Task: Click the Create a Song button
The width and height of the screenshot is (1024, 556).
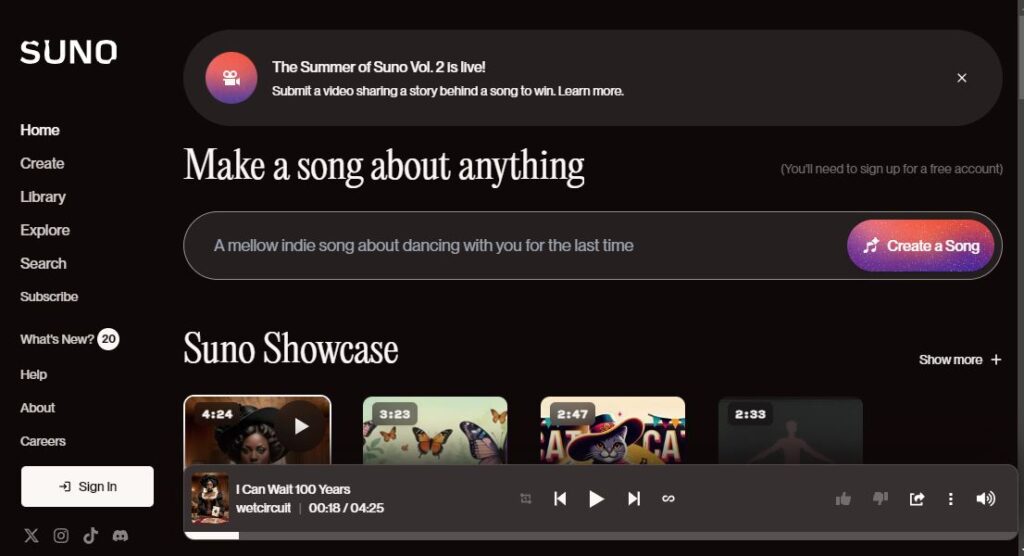Action: coord(920,246)
